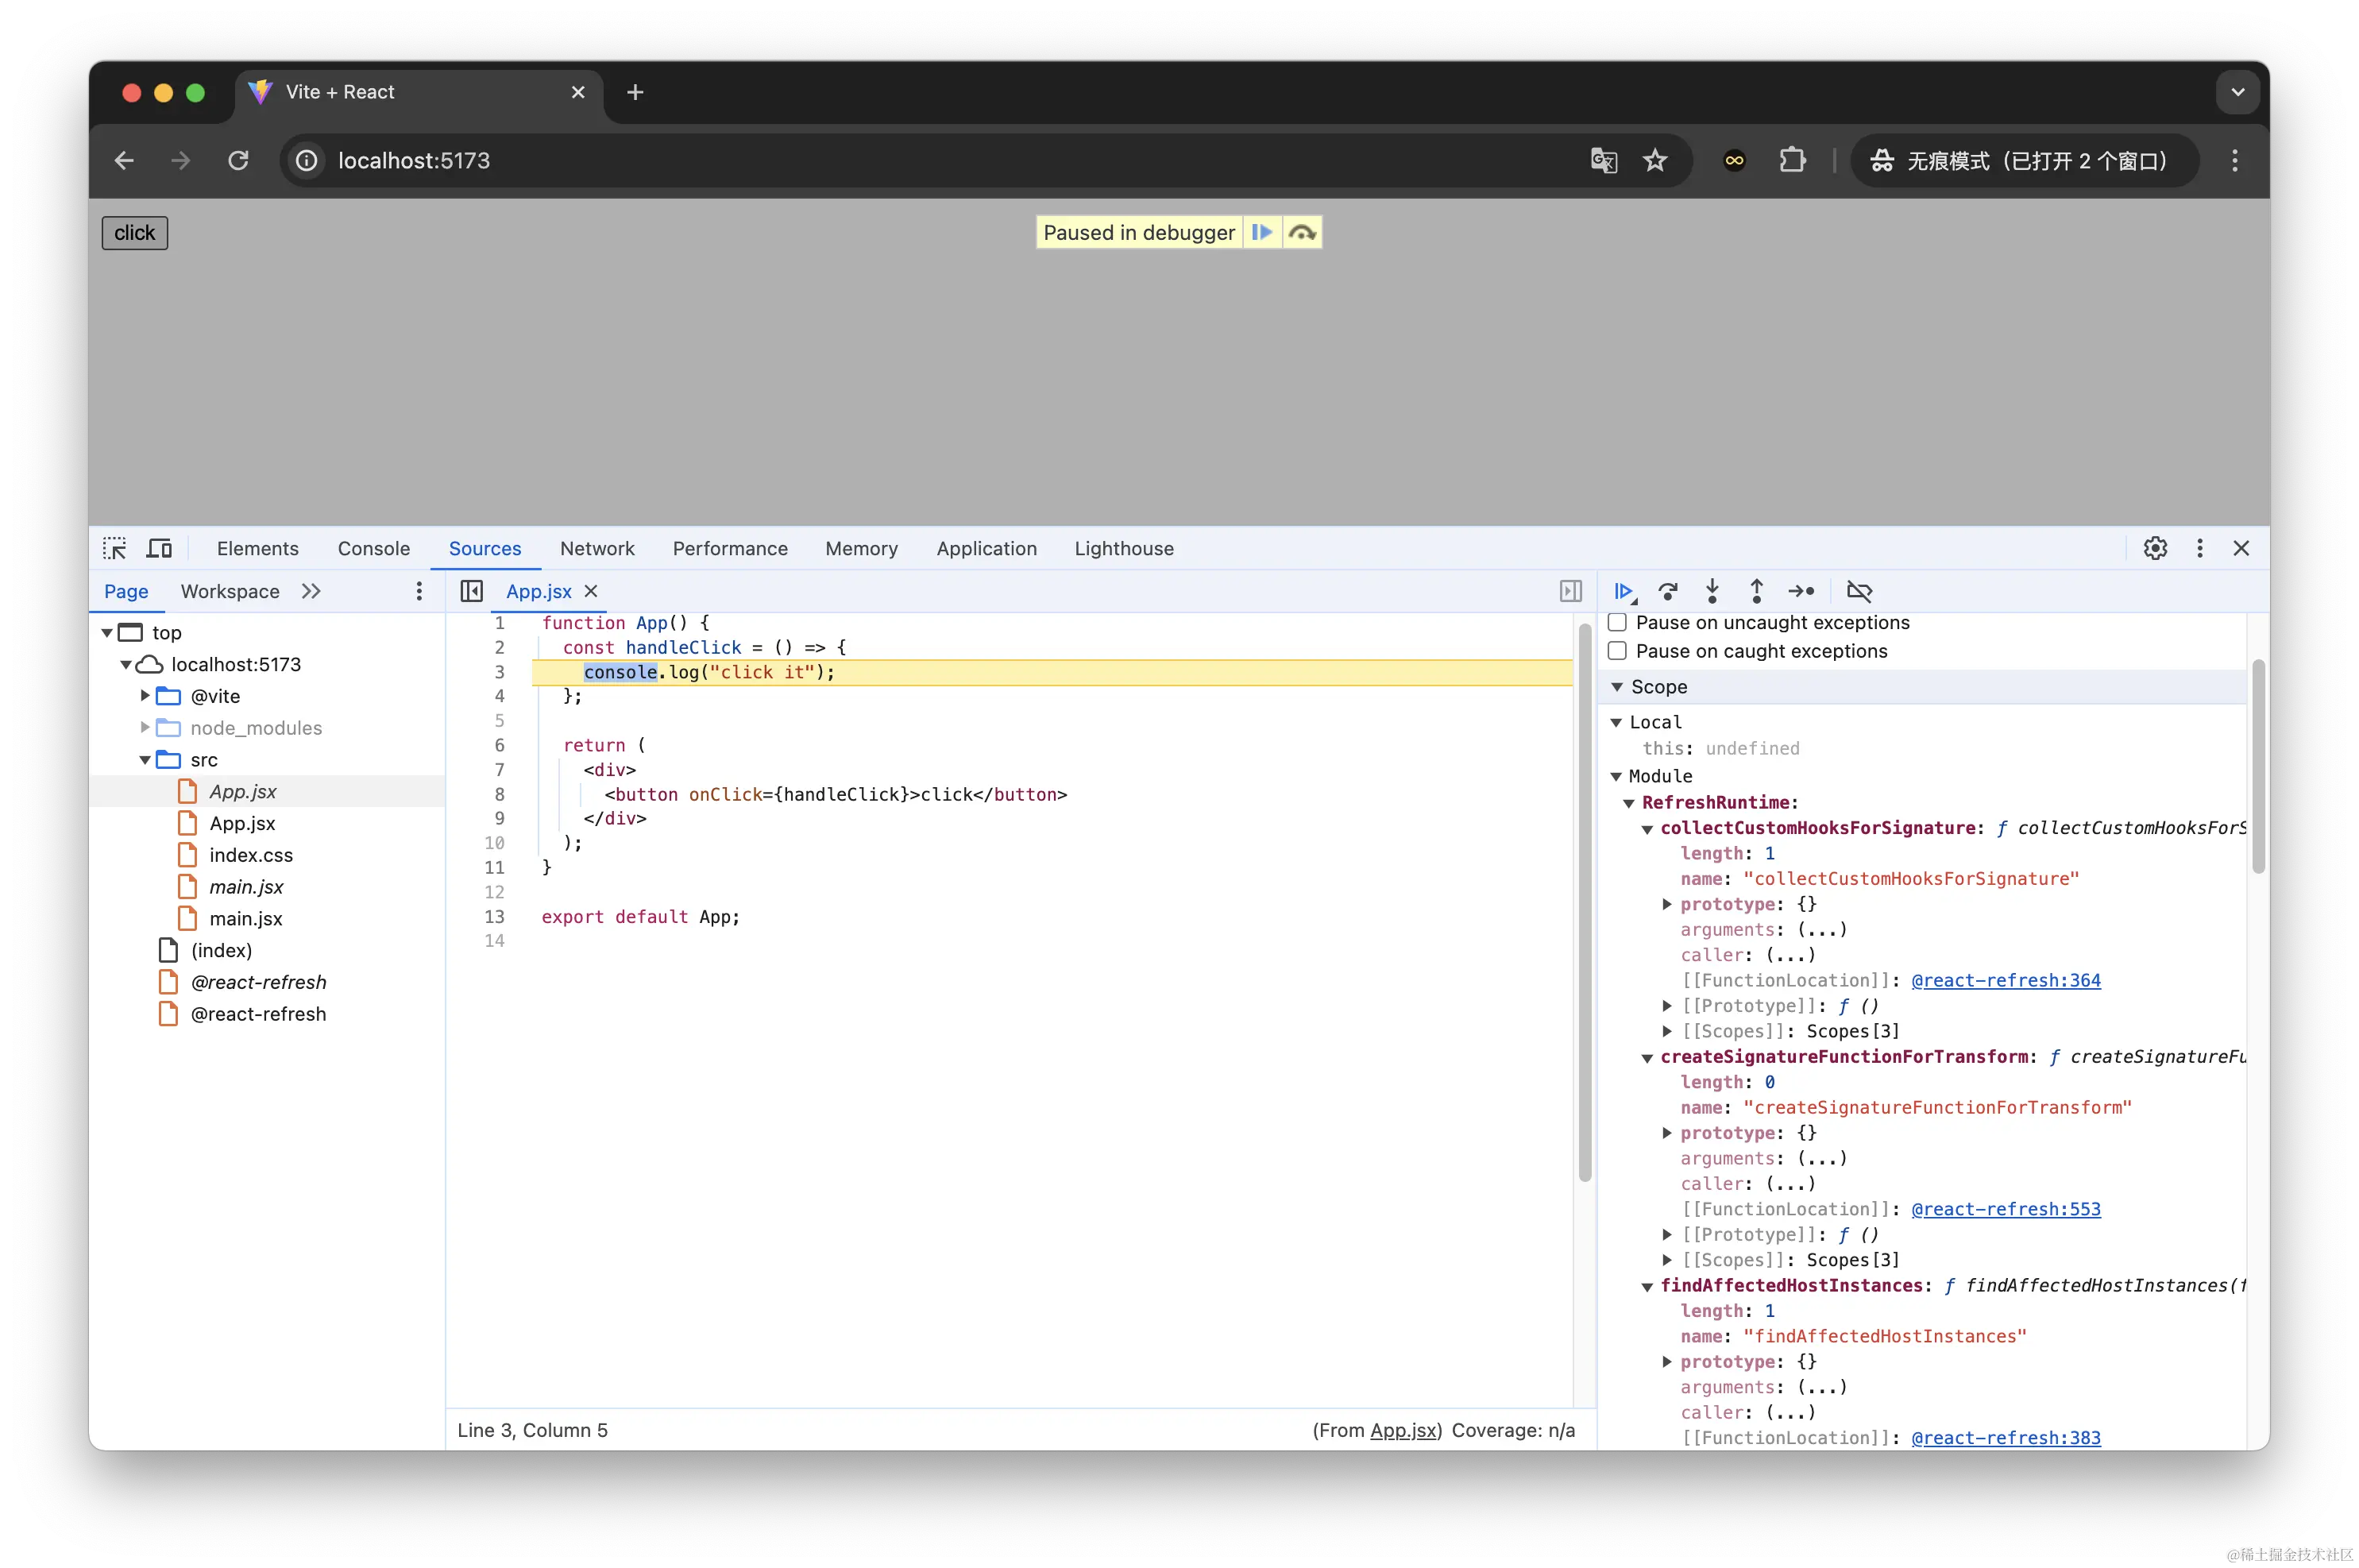Set breakpoint at line 8 gutter
This screenshot has height=1568, width=2359.
pos(499,794)
